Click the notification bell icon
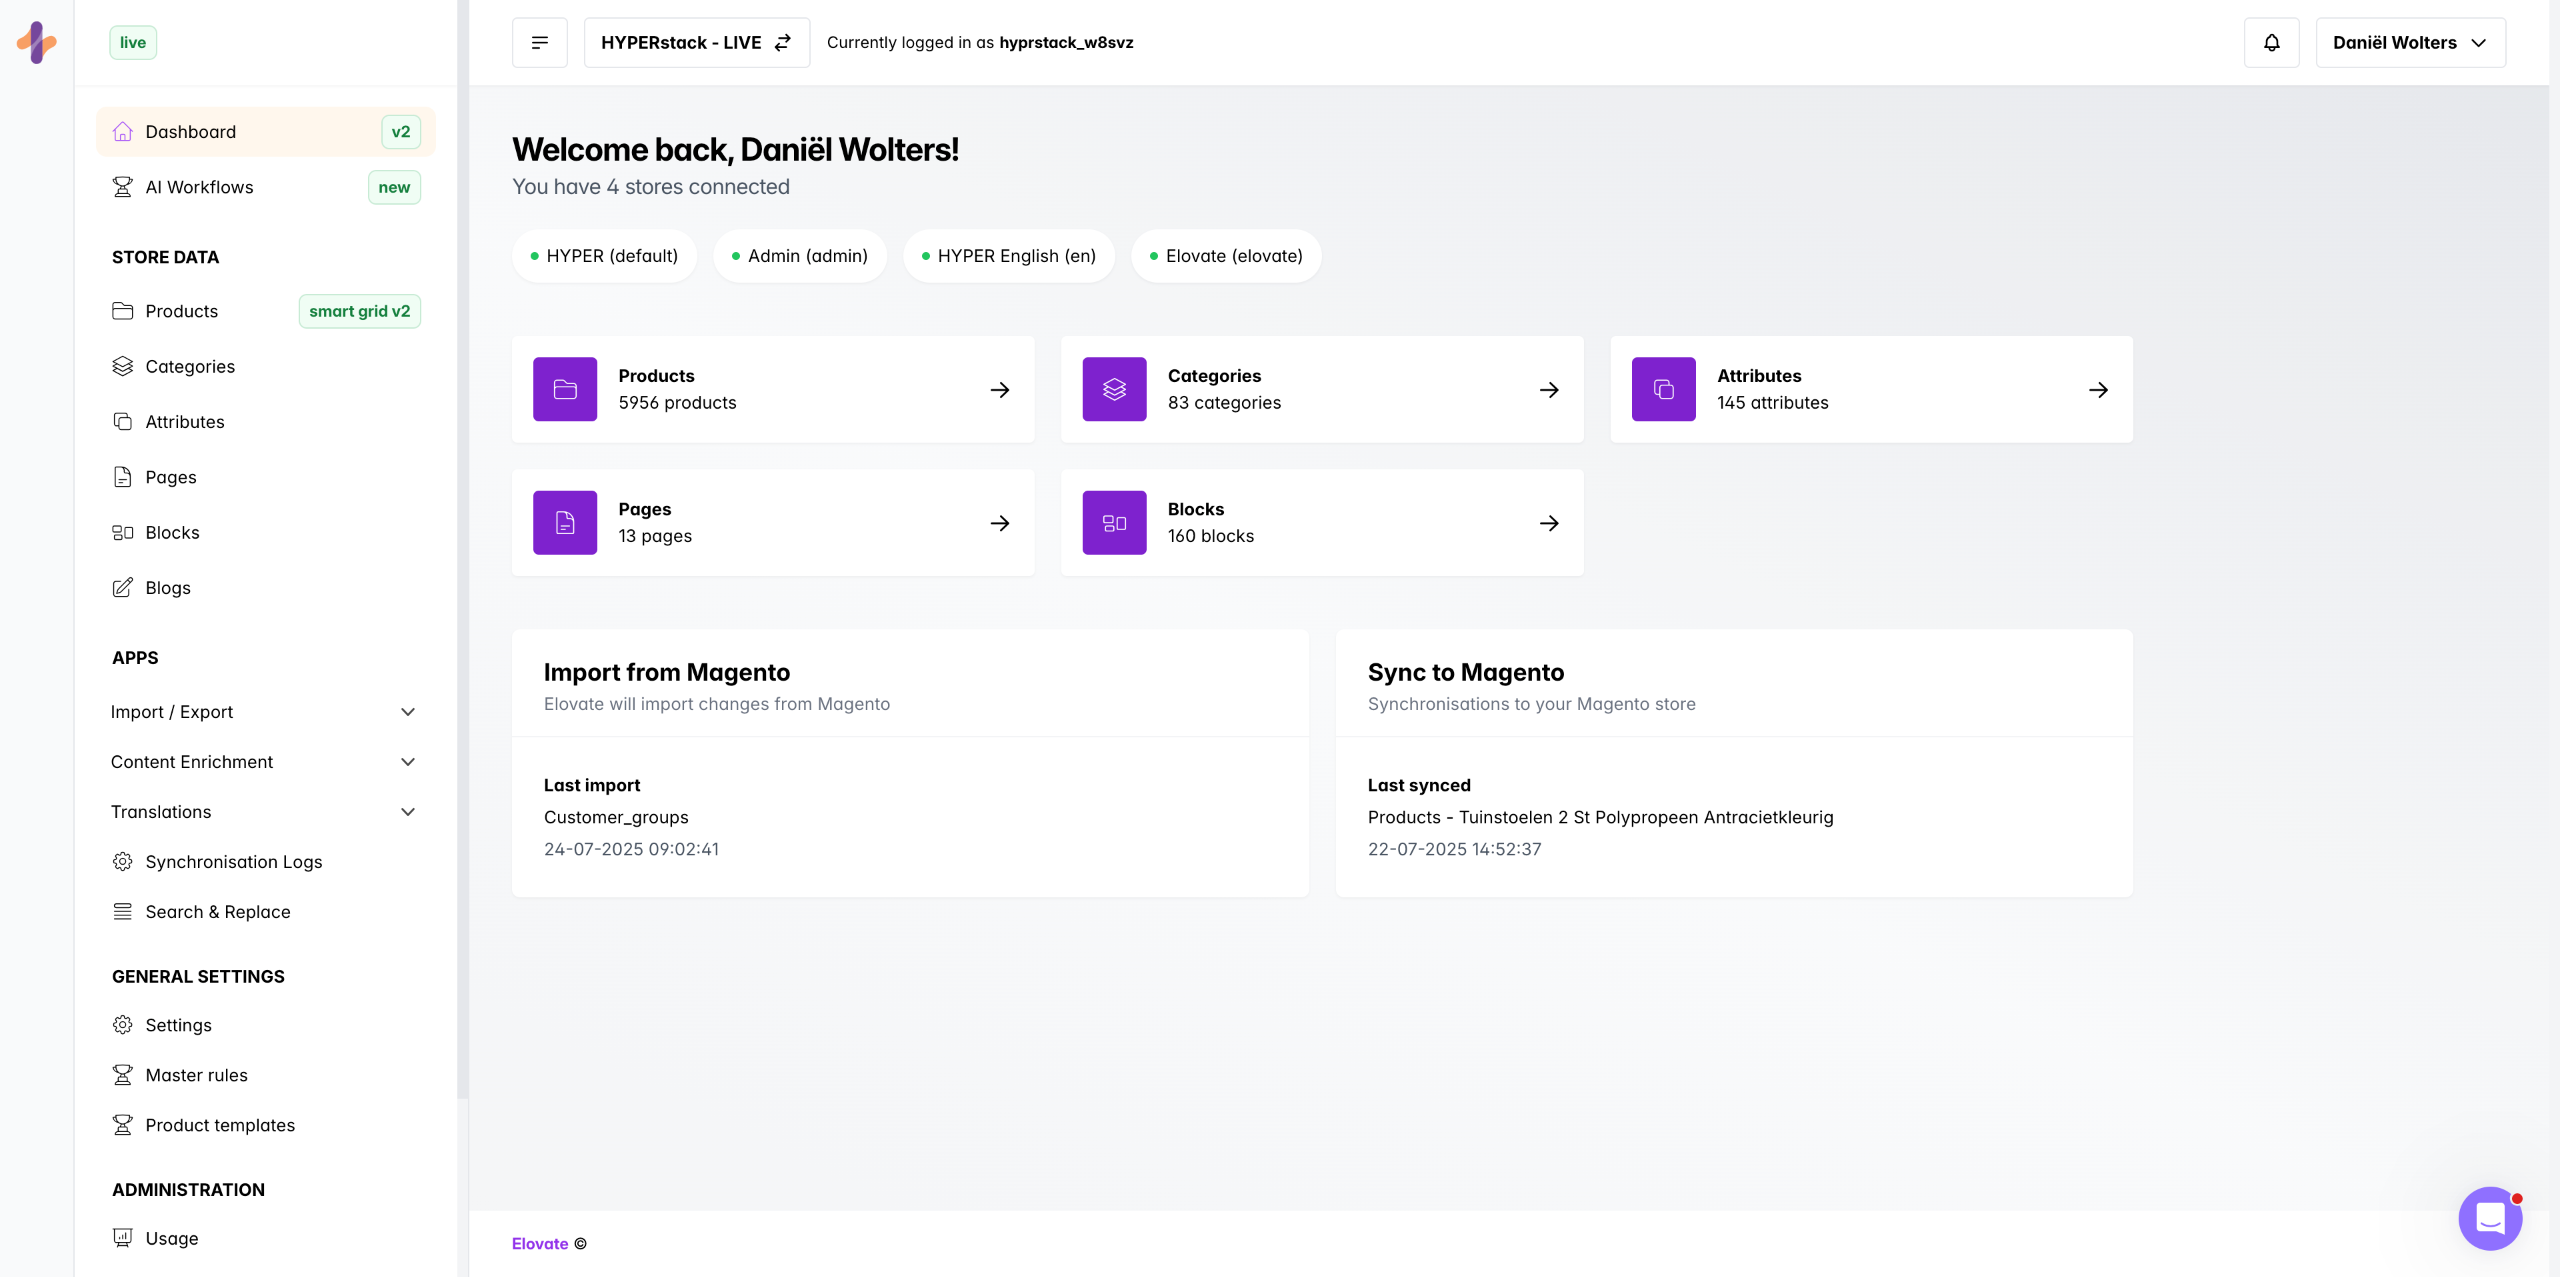 point(2271,42)
